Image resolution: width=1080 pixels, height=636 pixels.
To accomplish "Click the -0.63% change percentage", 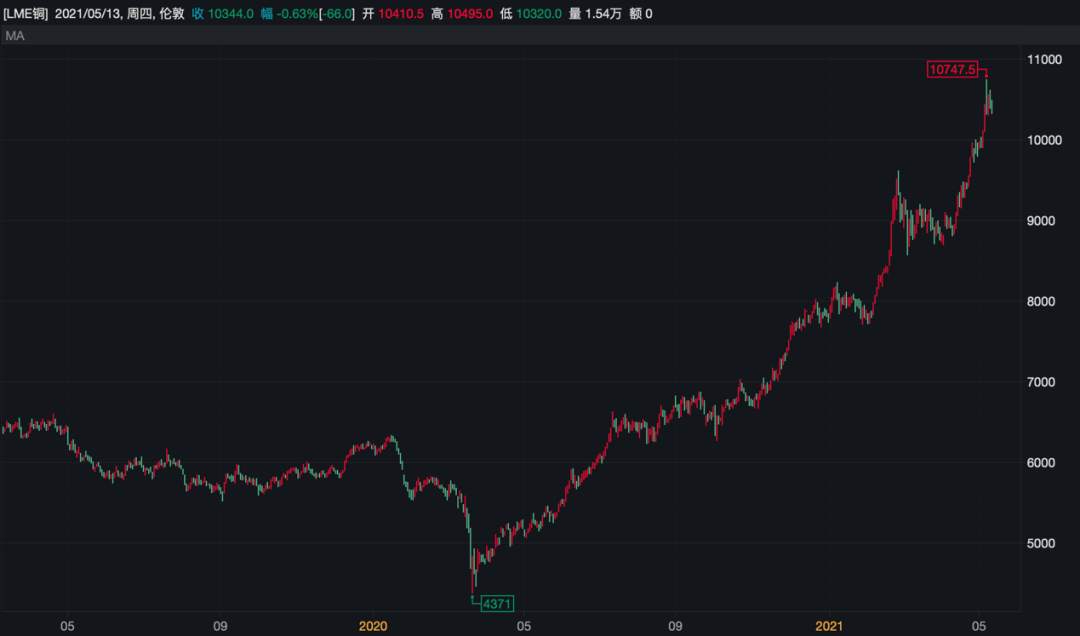I will pos(297,14).
